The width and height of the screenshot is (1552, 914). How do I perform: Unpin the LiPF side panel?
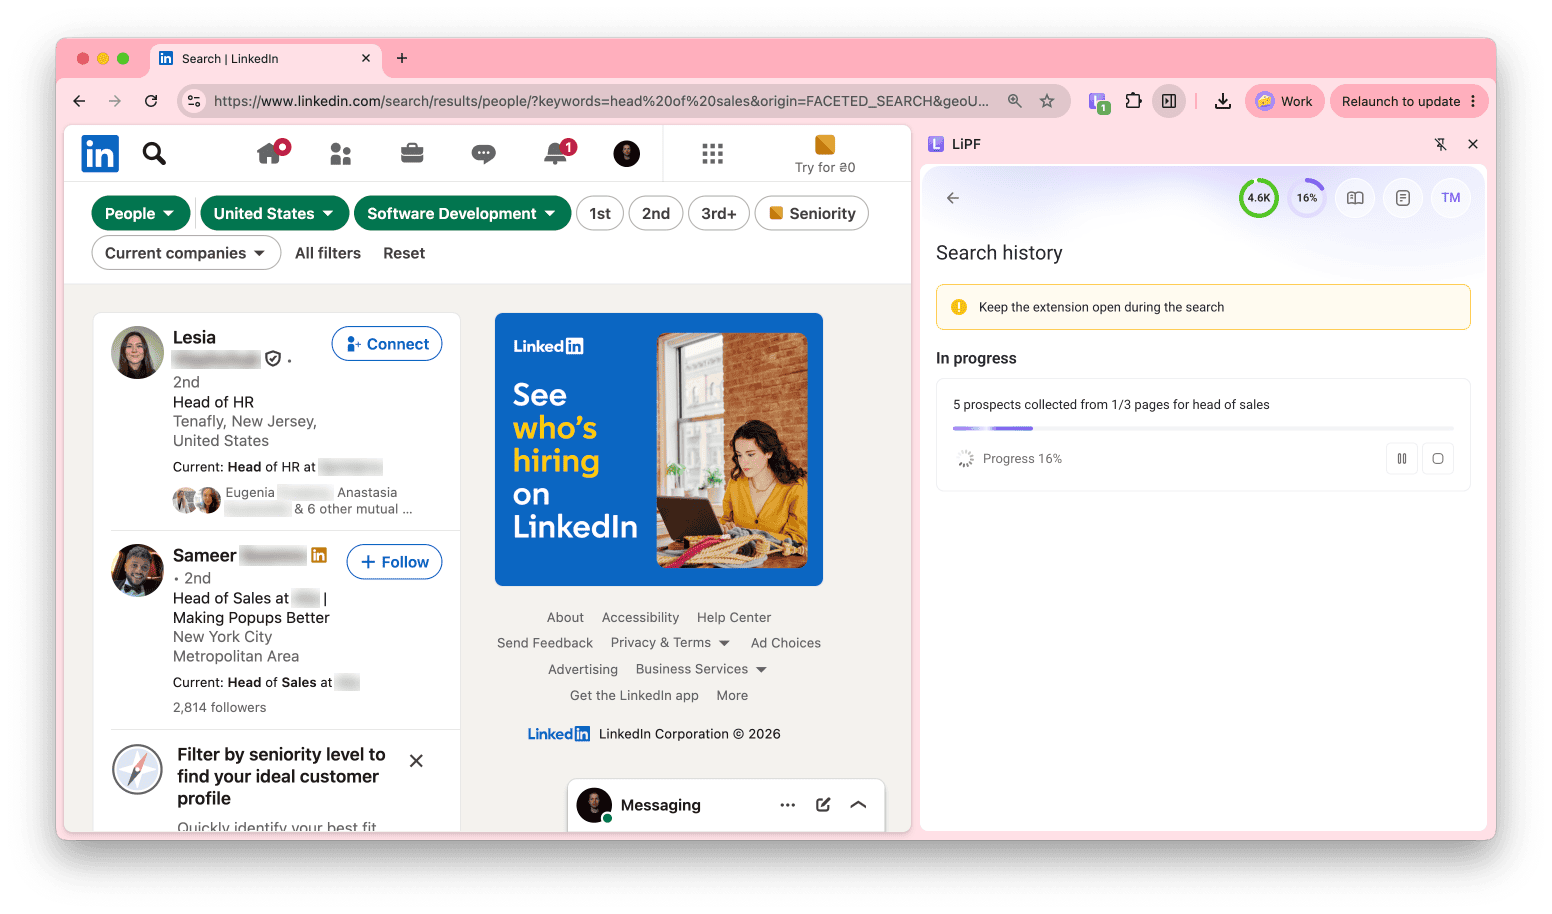click(1441, 144)
